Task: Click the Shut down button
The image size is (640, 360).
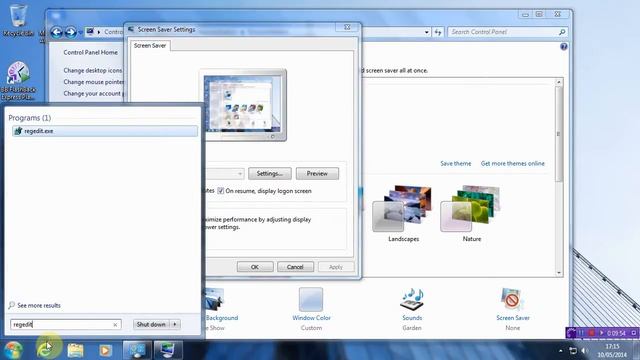Action: [151, 324]
